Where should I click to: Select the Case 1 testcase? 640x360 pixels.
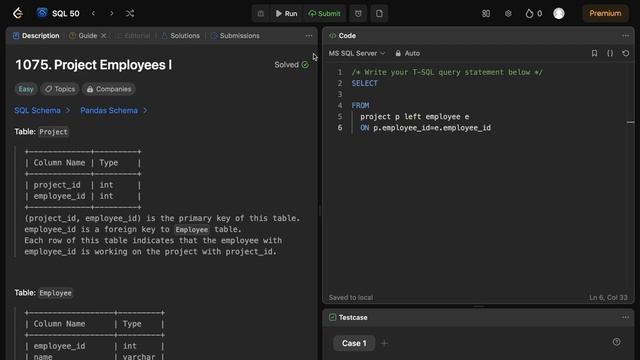(x=354, y=343)
